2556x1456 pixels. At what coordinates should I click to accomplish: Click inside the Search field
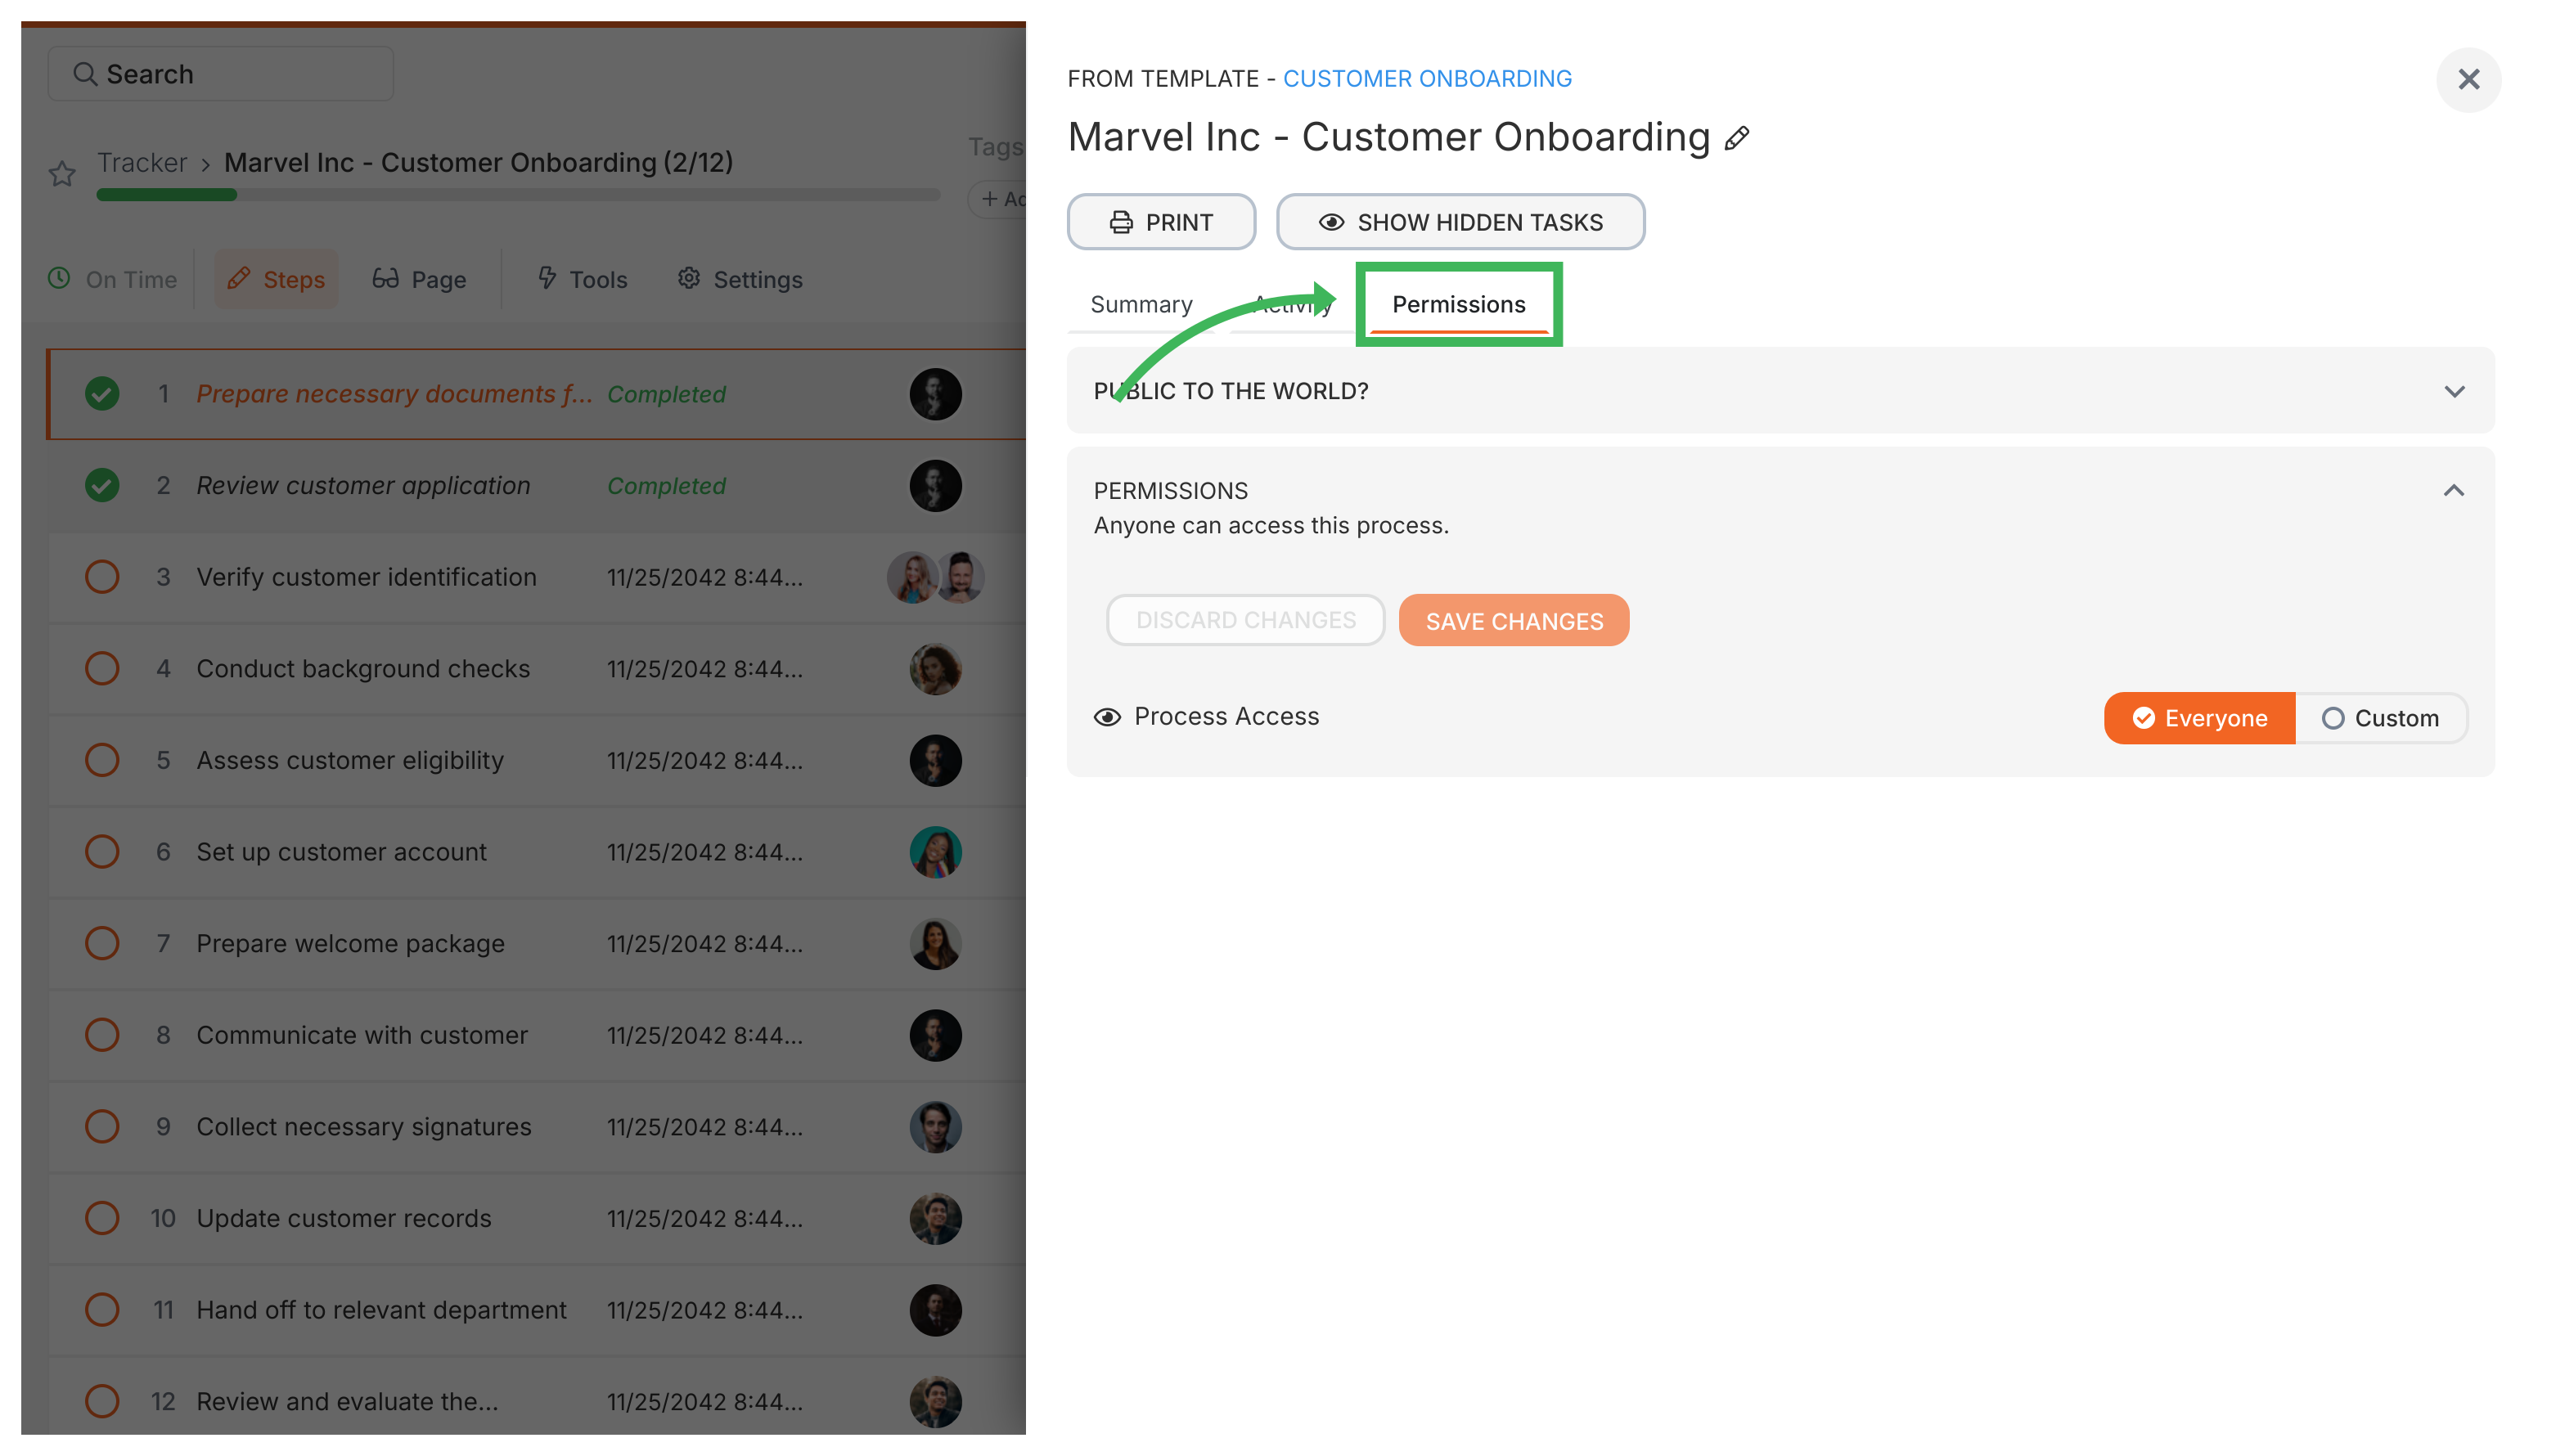click(220, 73)
